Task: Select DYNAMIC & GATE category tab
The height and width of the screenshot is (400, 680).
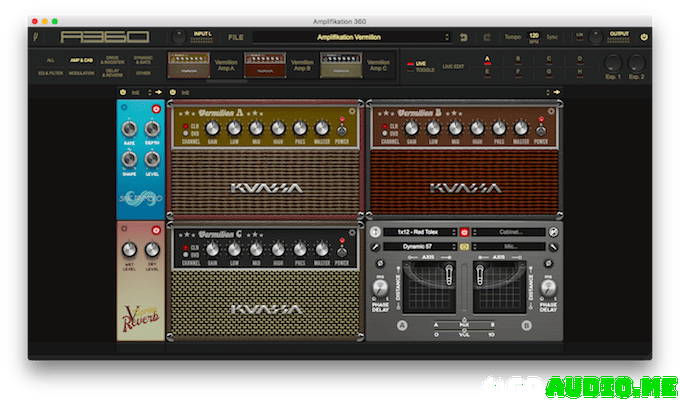Action: click(143, 60)
